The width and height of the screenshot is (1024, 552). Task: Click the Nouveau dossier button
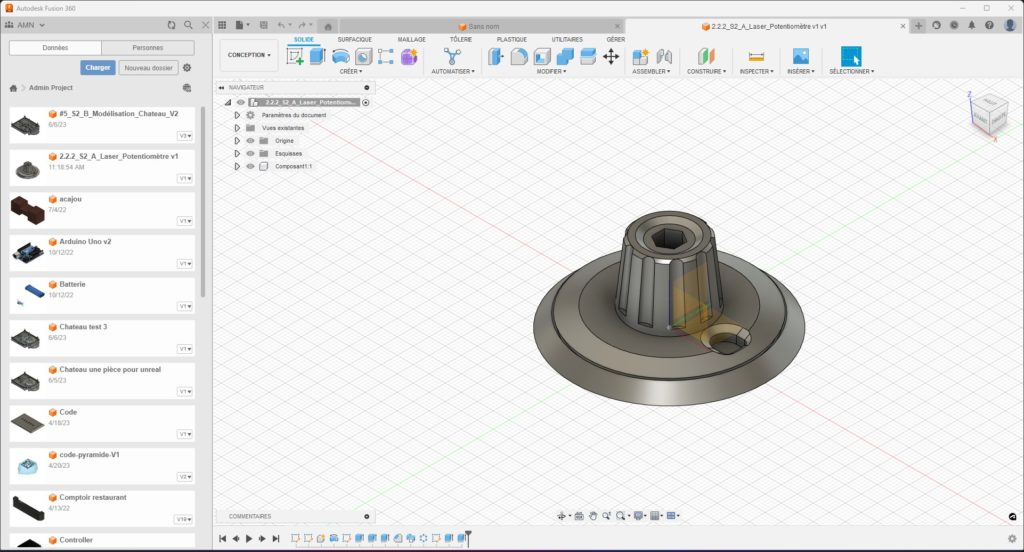[x=148, y=68]
